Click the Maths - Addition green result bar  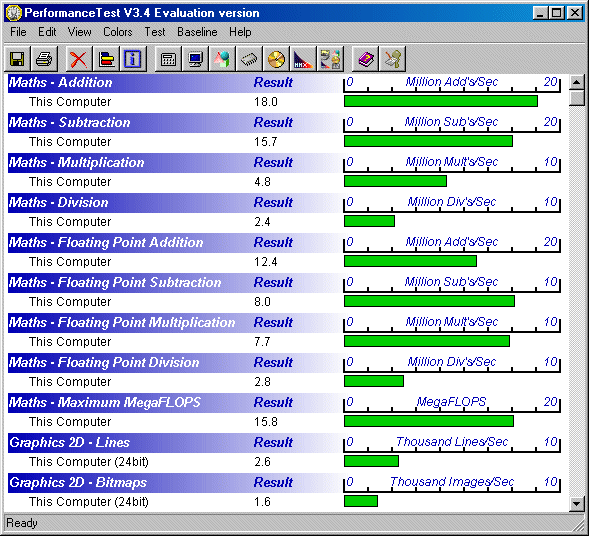click(441, 101)
